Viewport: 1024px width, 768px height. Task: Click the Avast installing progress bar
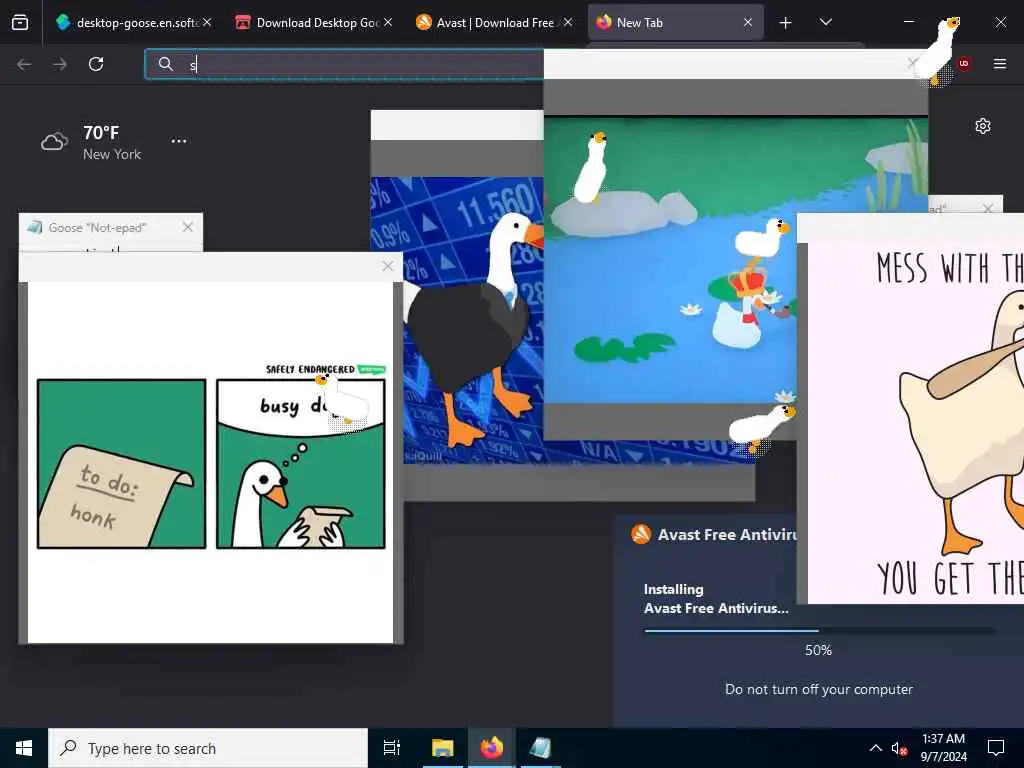coord(820,631)
